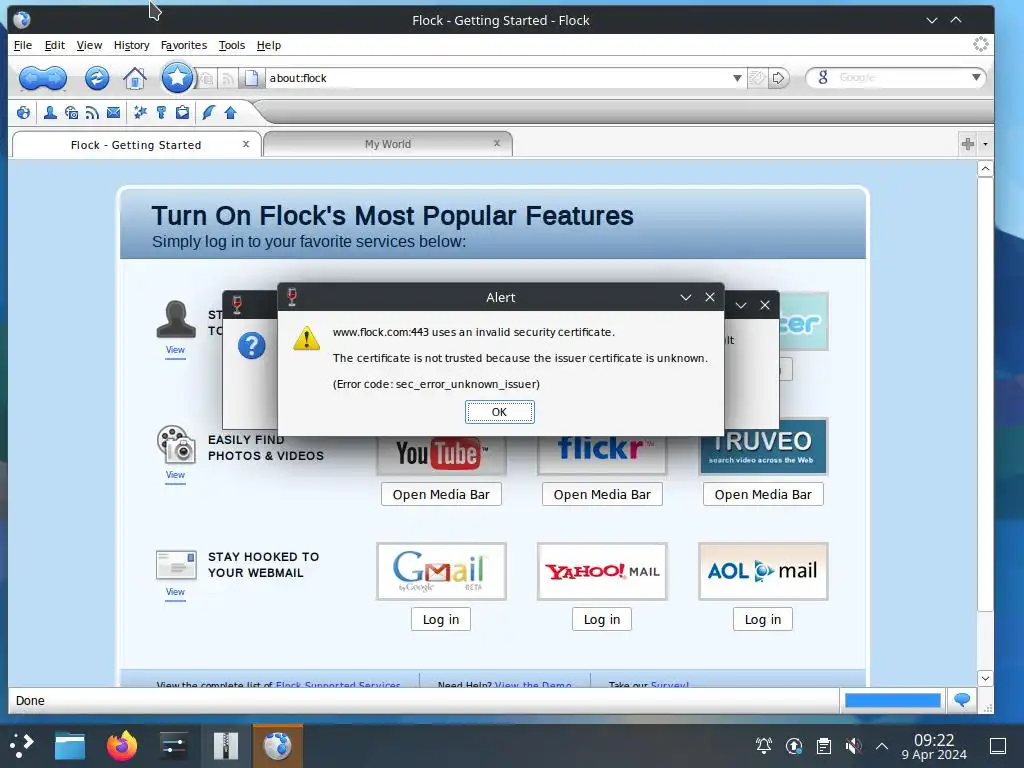Open the File menu
Viewport: 1024px width, 768px height.
(x=23, y=45)
